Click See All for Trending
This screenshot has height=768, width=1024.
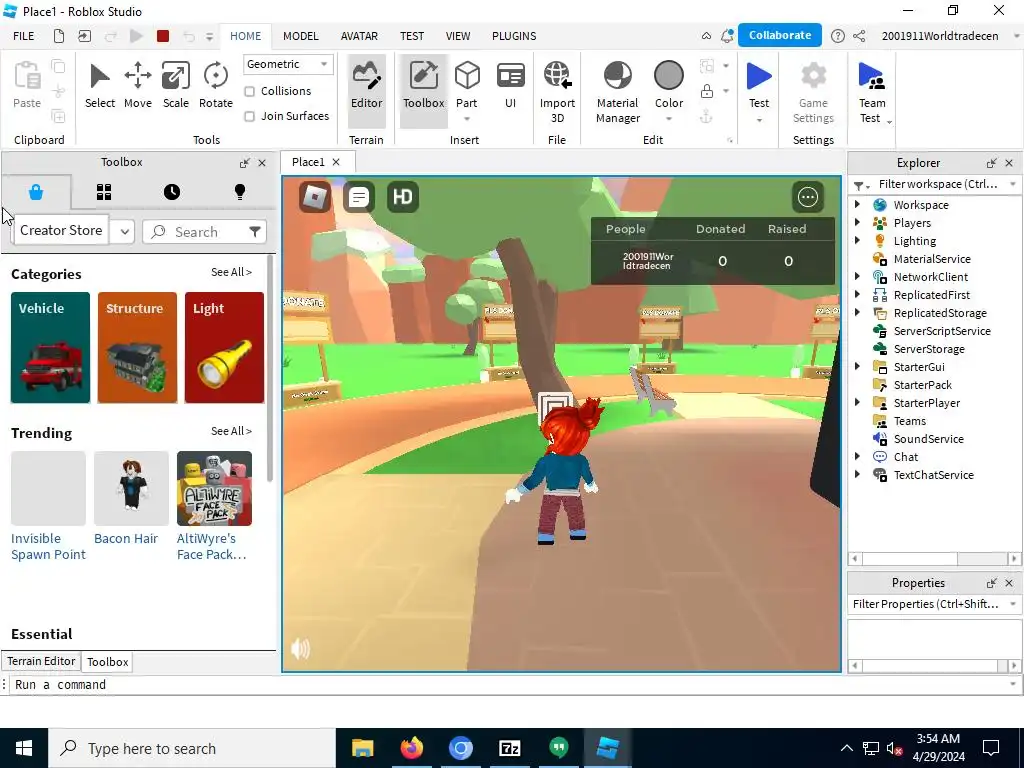tap(231, 431)
